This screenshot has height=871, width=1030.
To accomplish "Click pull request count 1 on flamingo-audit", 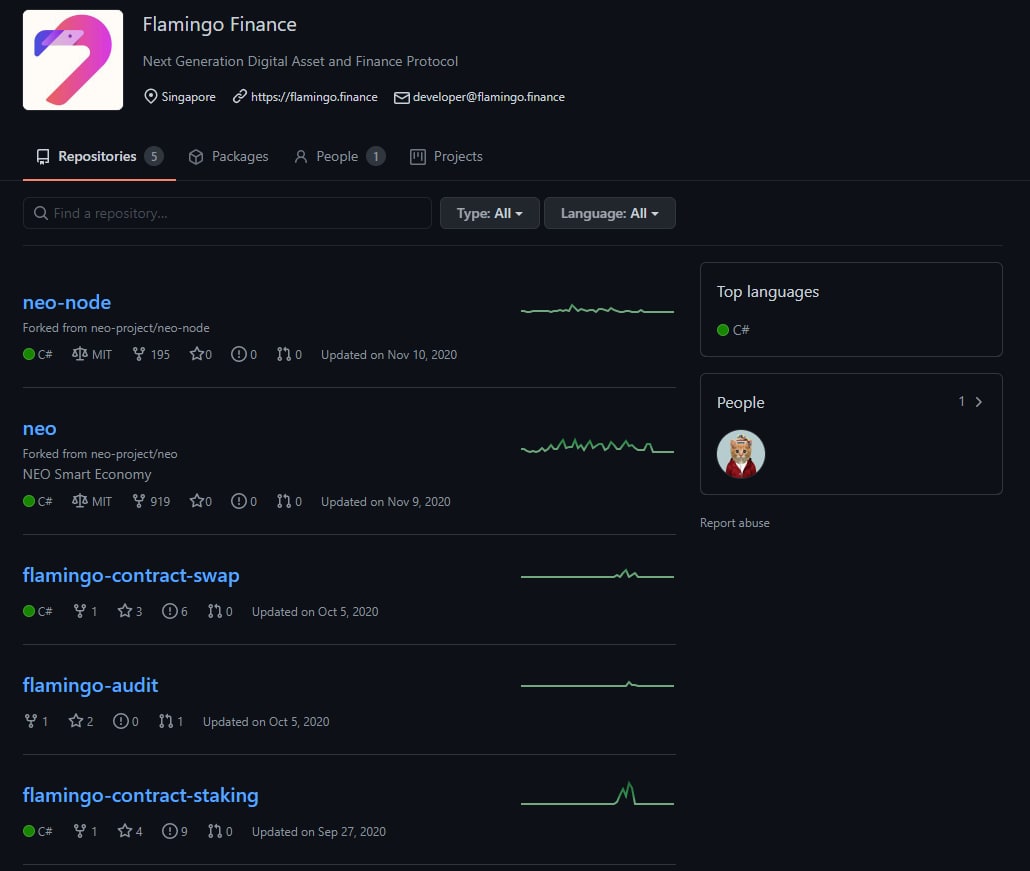I will click(180, 721).
